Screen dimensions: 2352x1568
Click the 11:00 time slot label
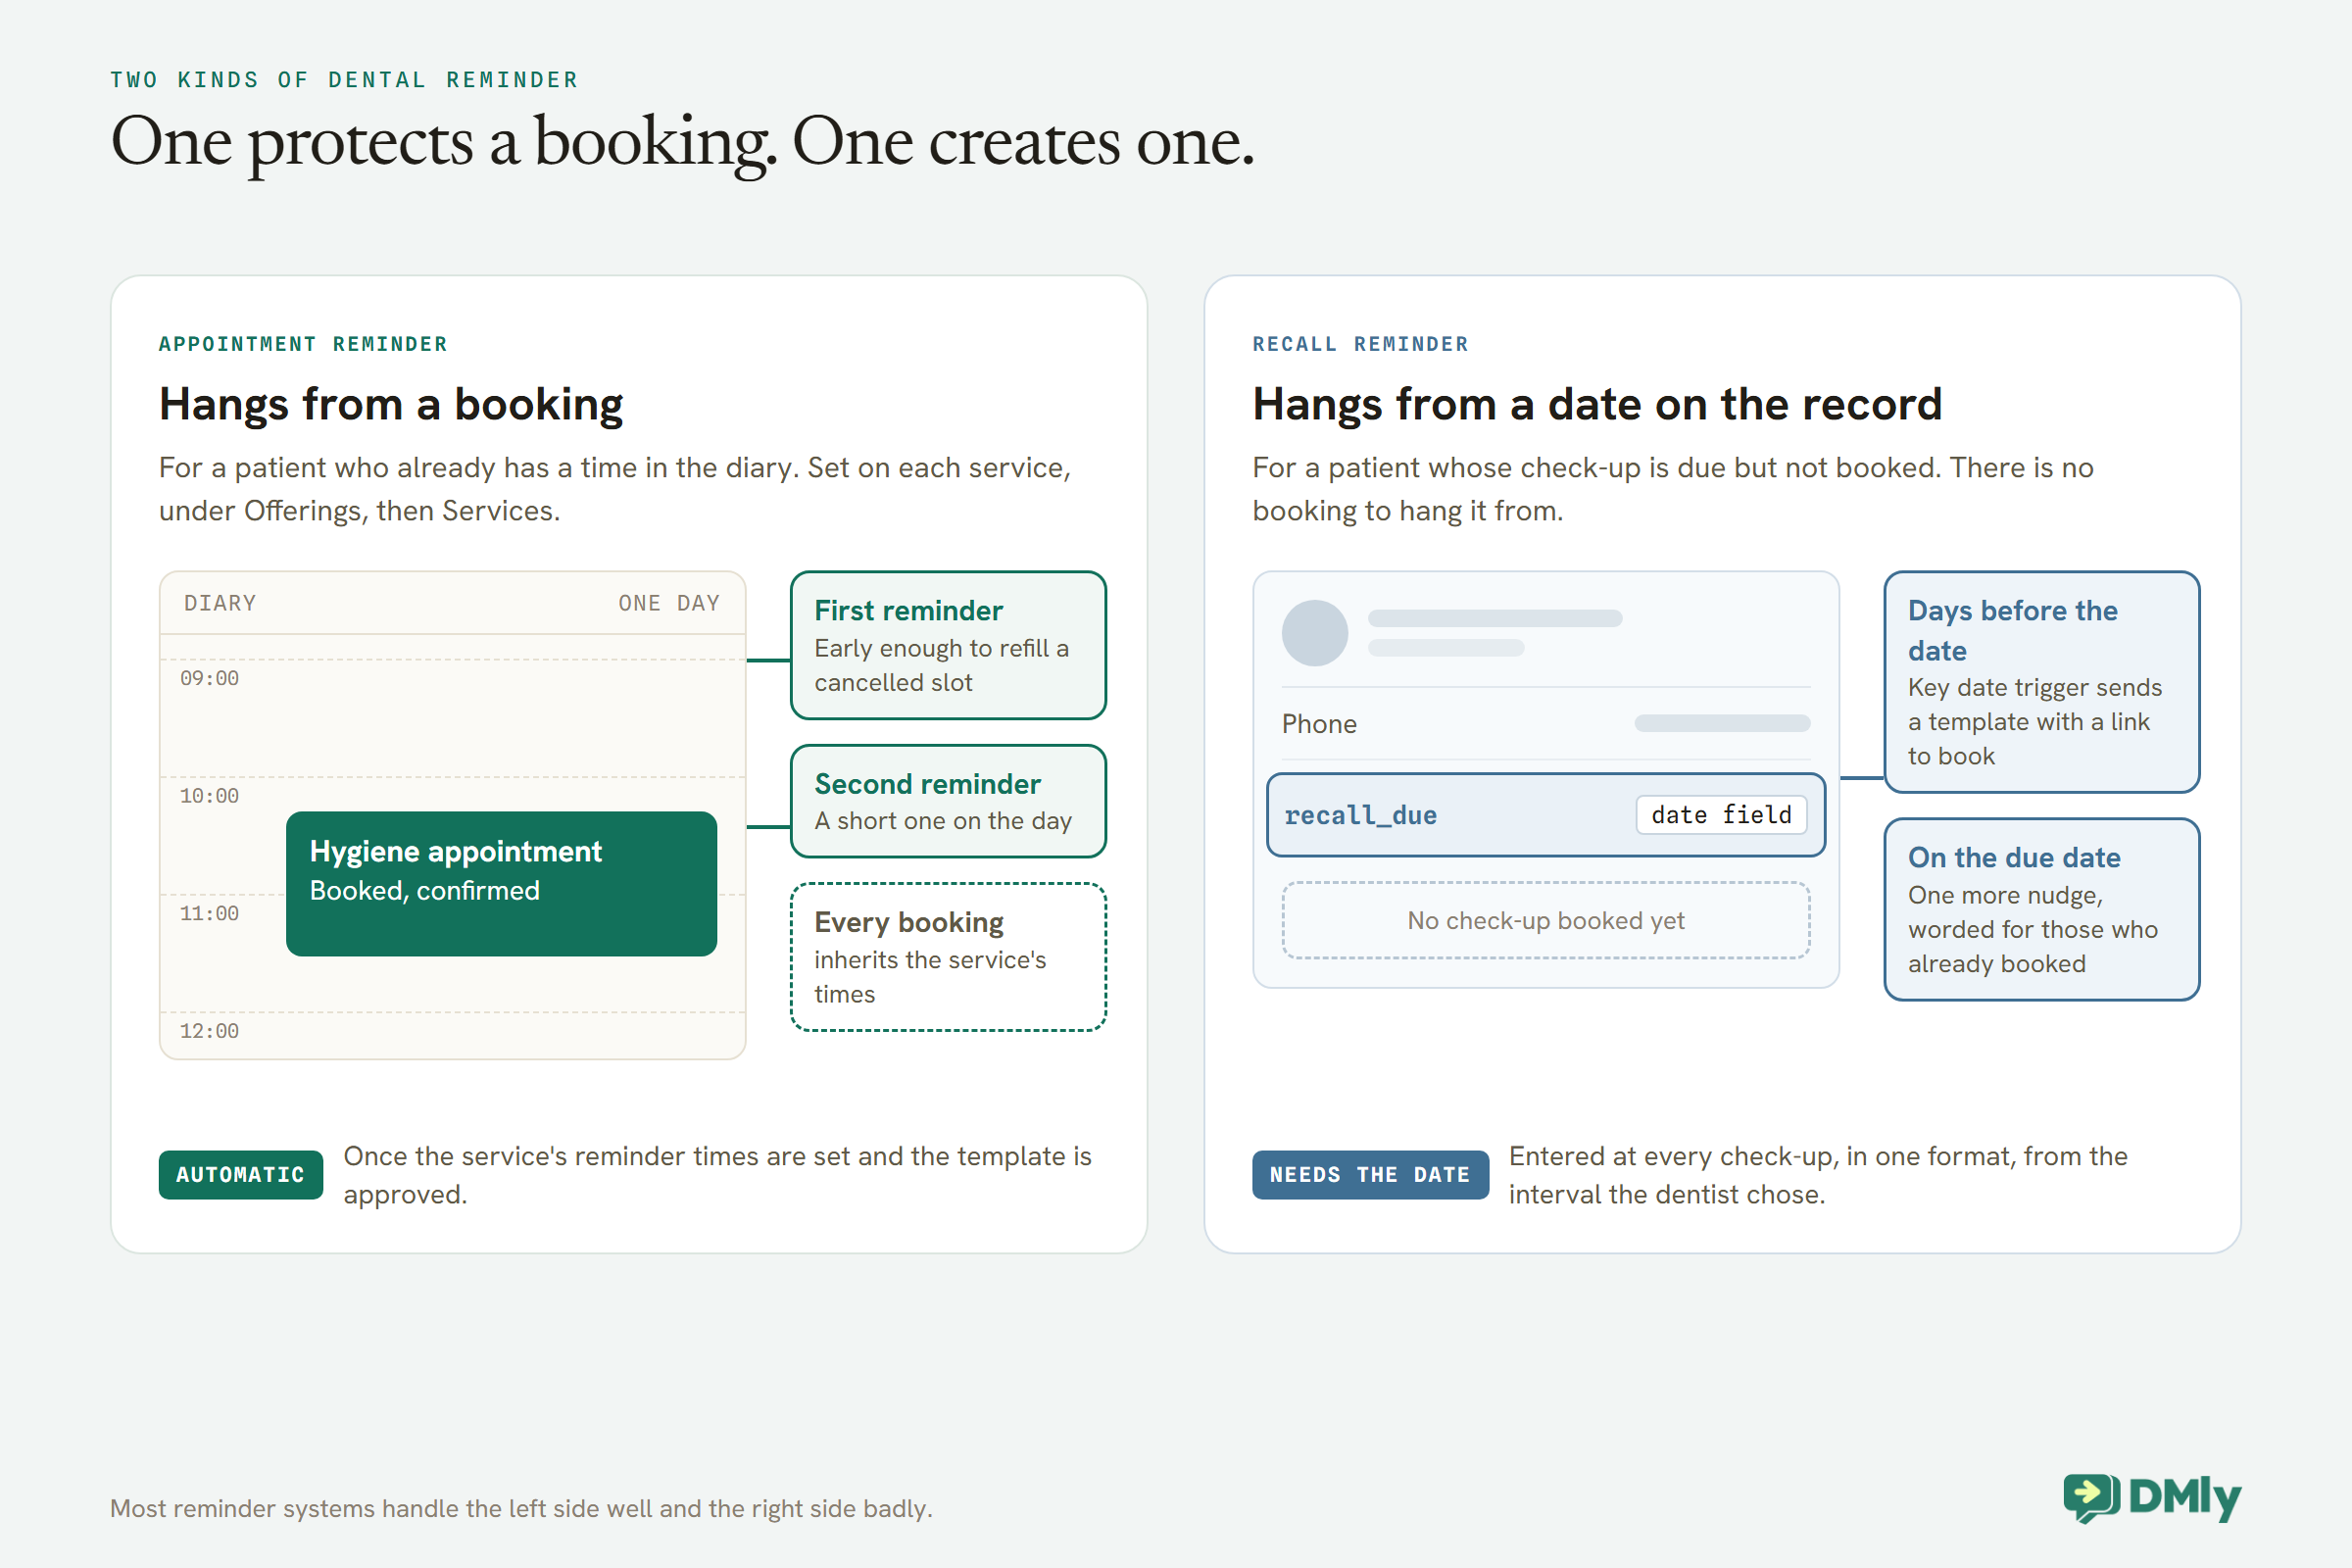[209, 913]
